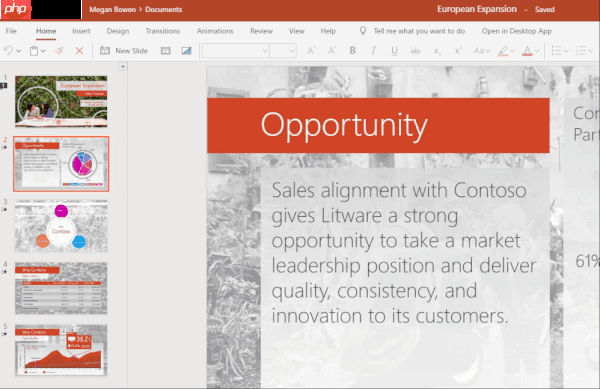
Task: Expand the Paste options arrow
Action: pos(43,51)
